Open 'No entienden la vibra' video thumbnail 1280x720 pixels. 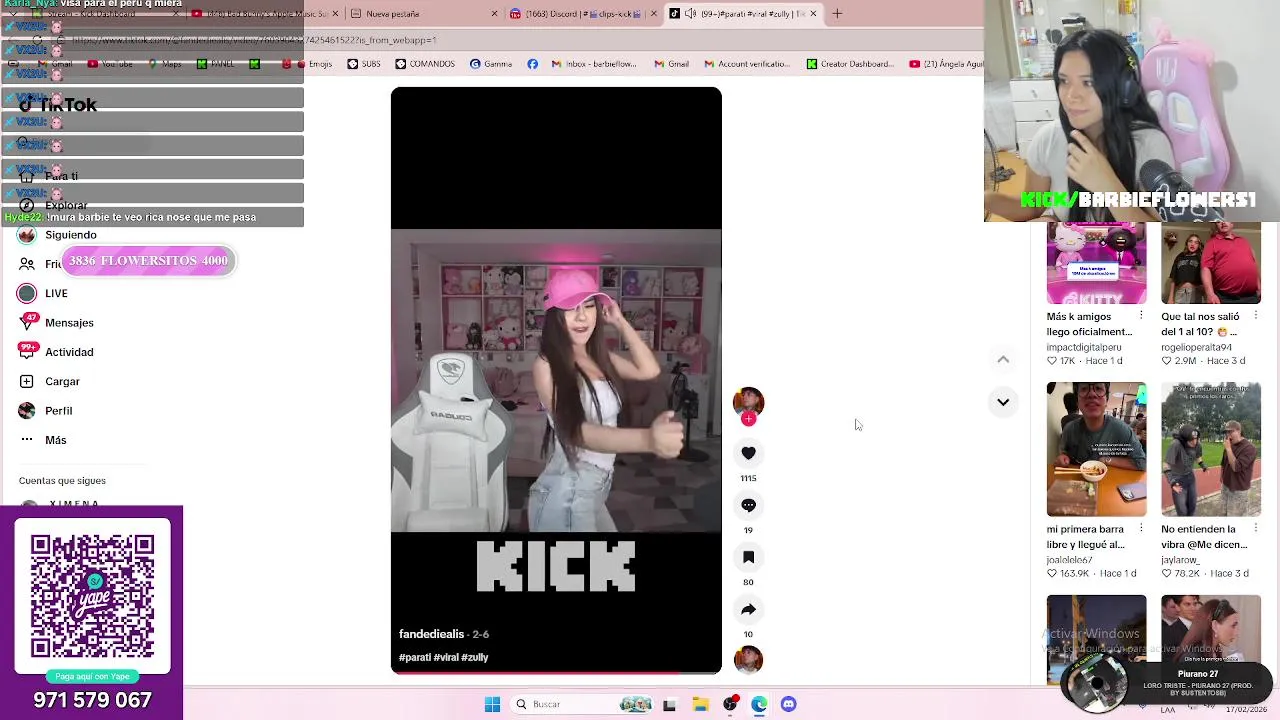1211,449
